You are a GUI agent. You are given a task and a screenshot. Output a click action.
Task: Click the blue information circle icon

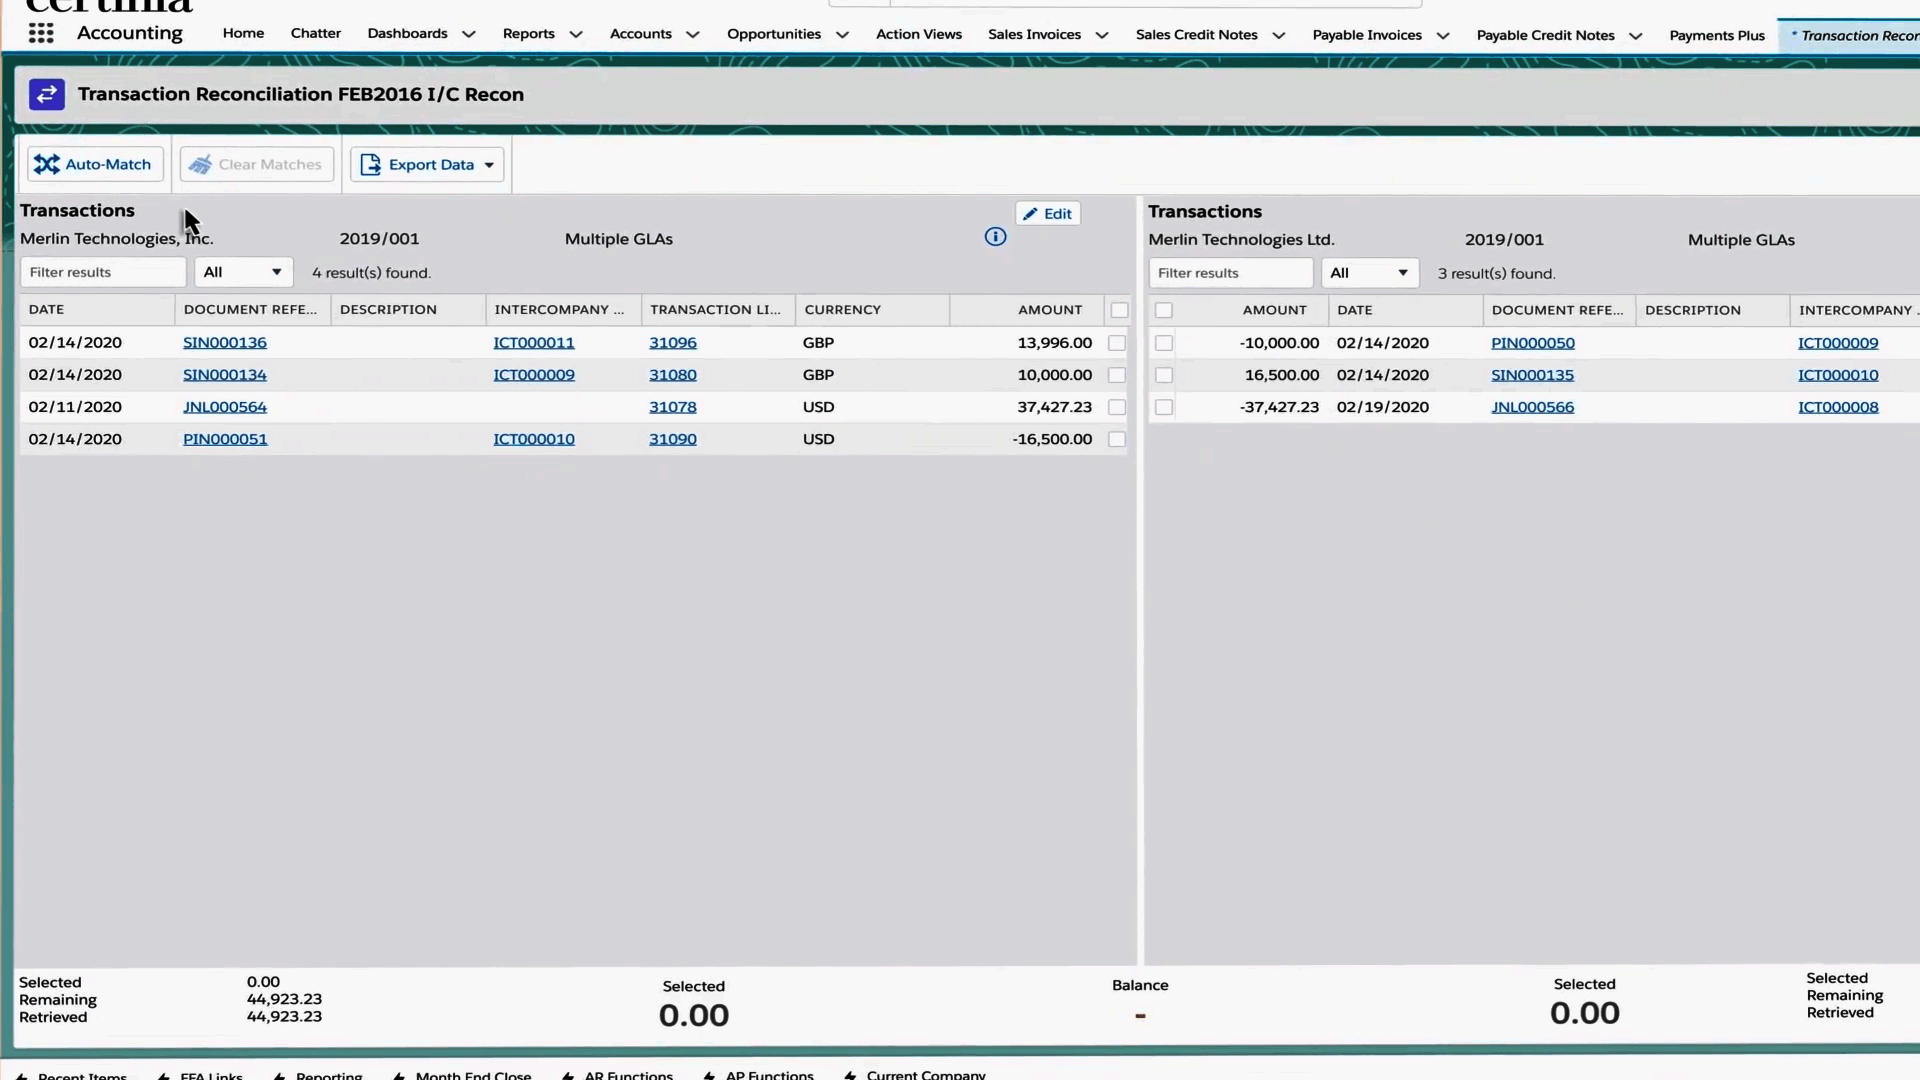(x=995, y=237)
